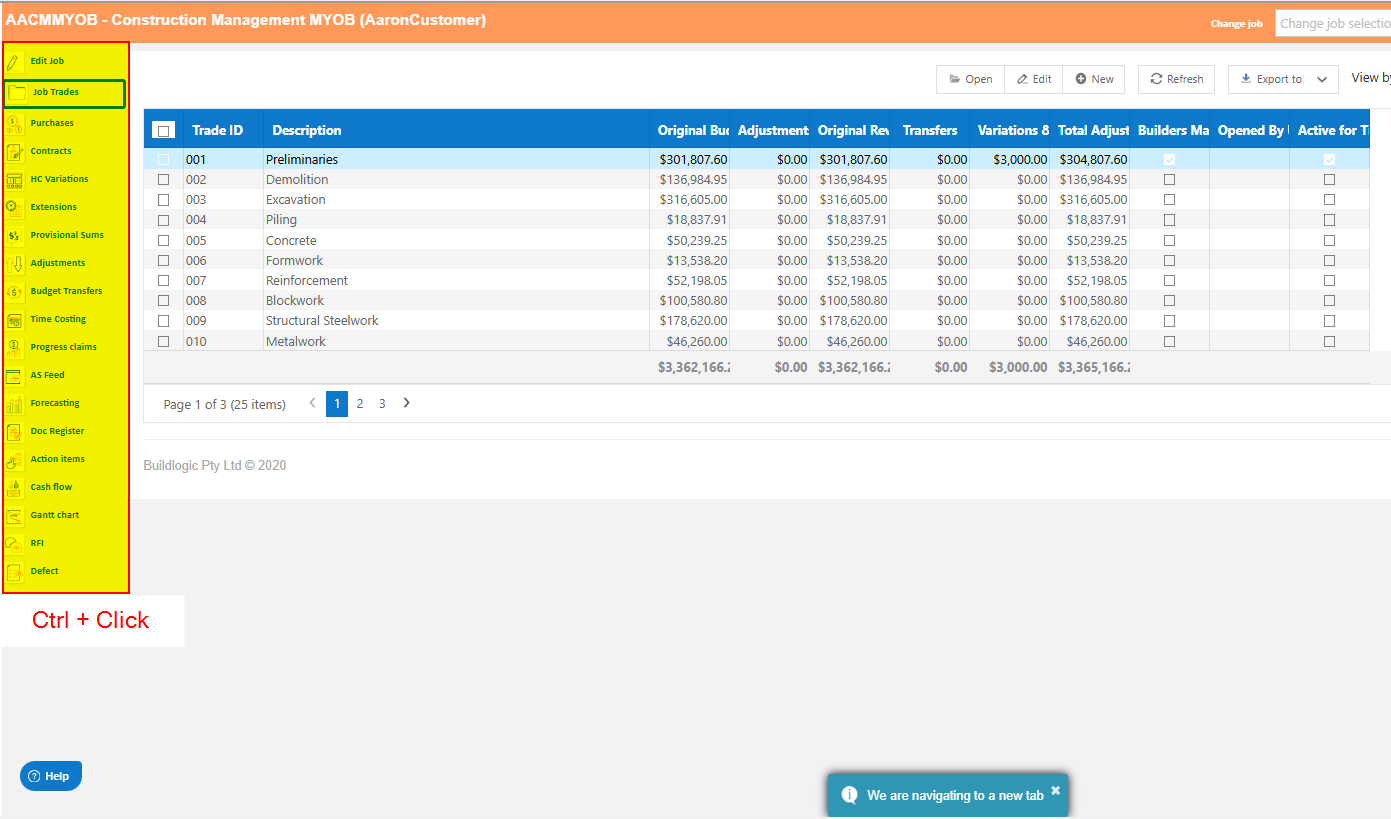Dismiss the navigating notification with X
This screenshot has width=1391, height=819.
coord(1055,790)
